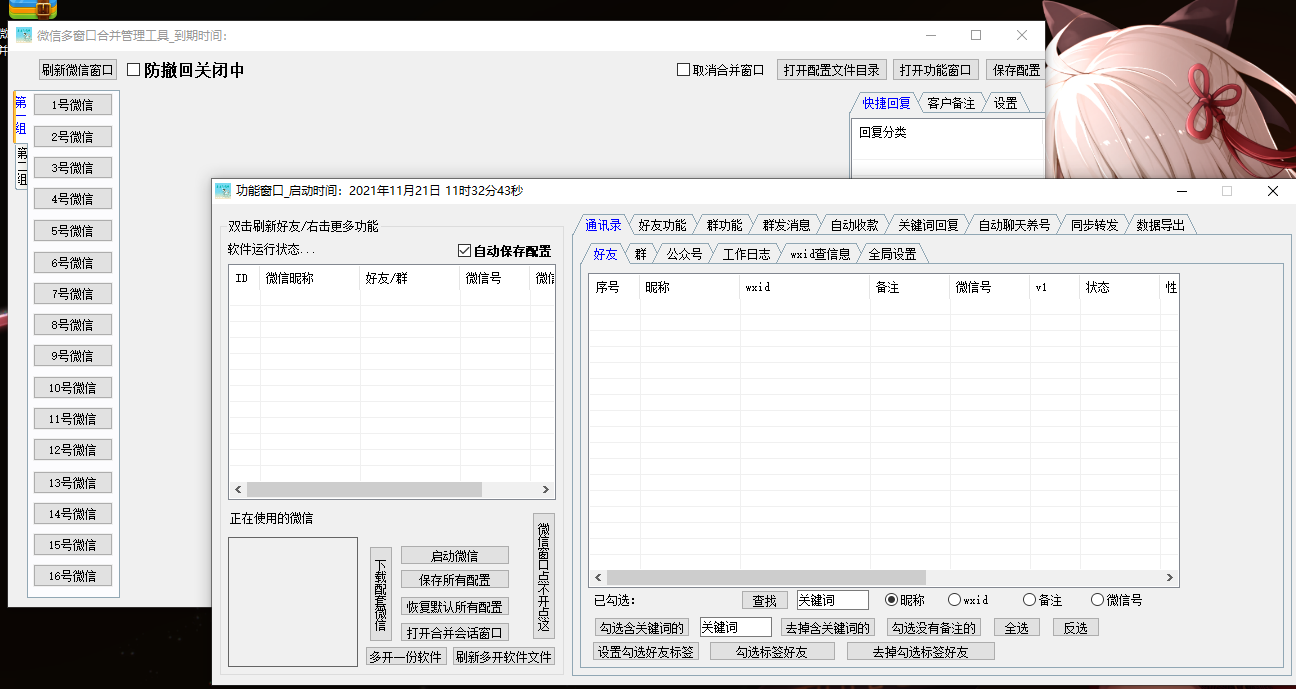Click 打开配置文件目录 button
Screen dimensions: 1296x689
832,70
